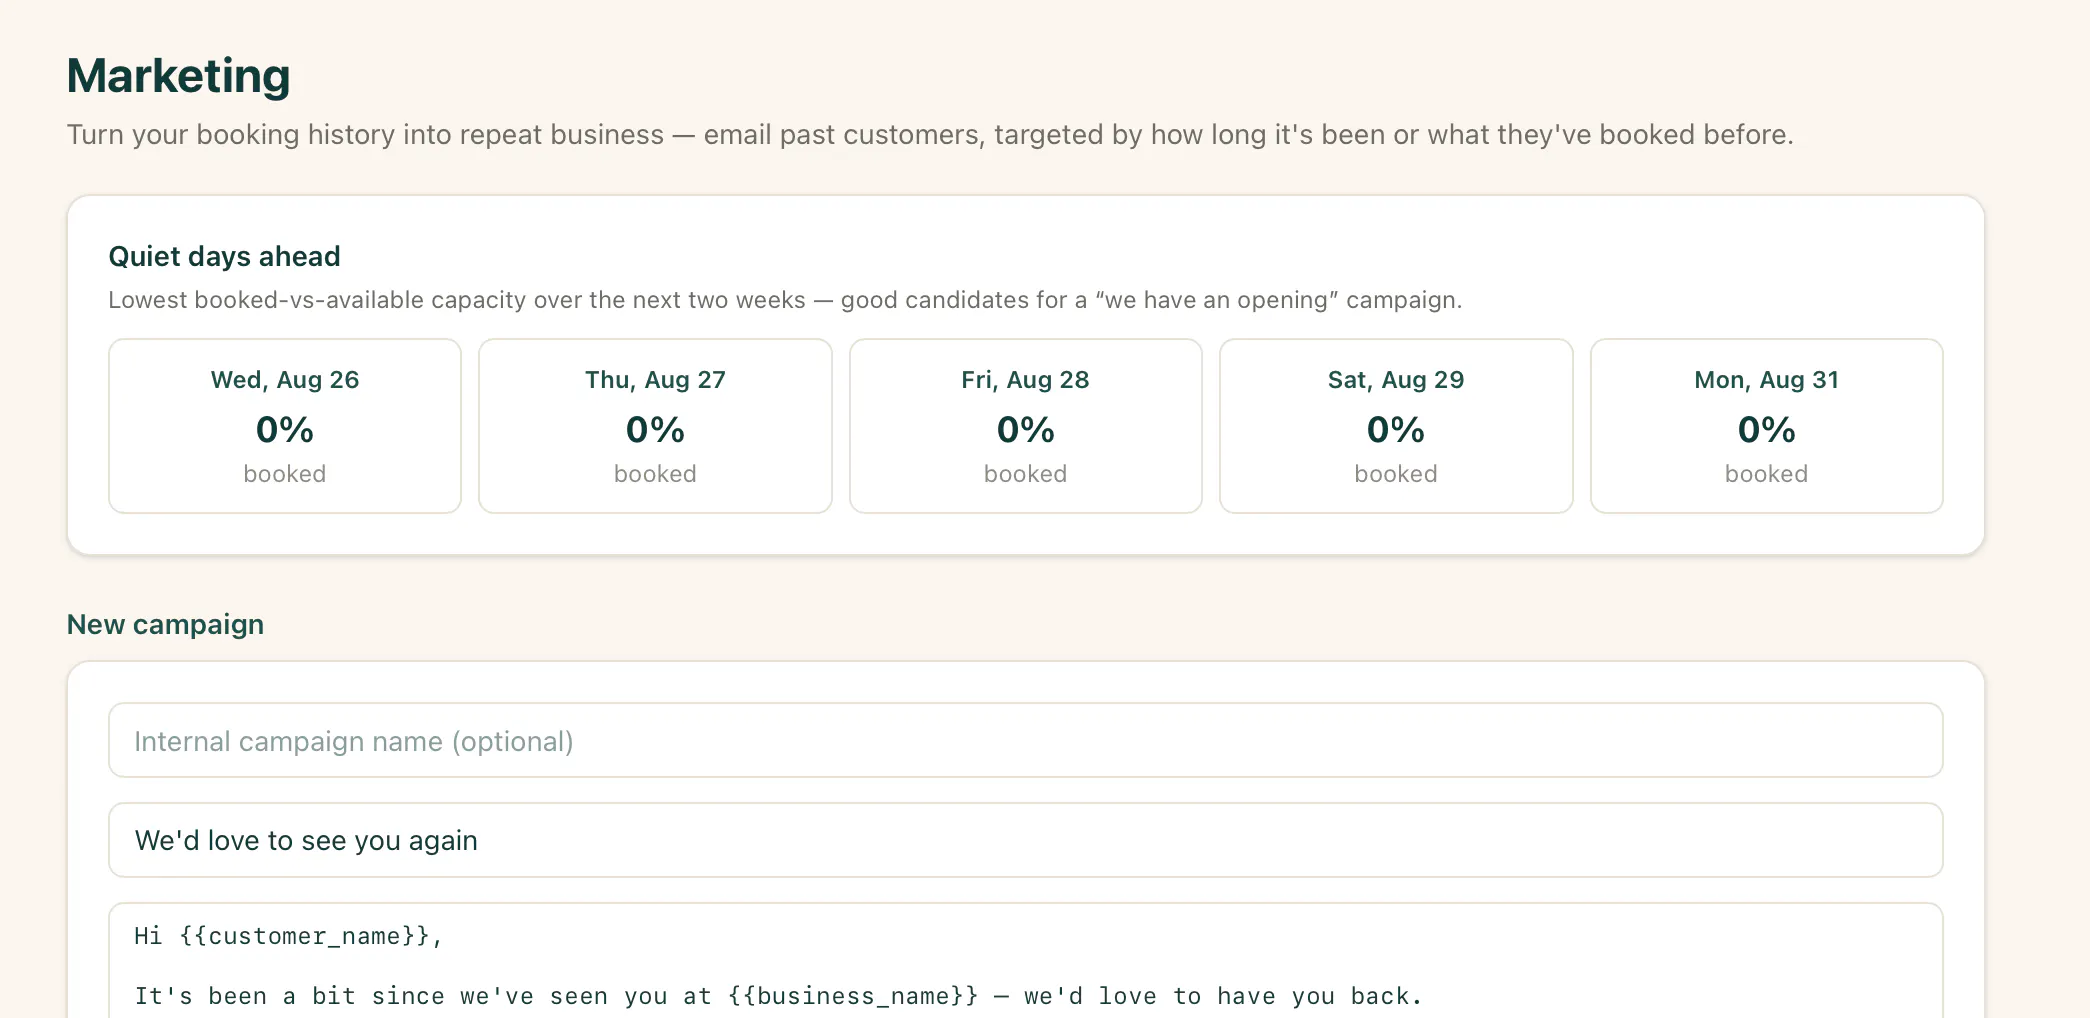Select the Thu, Aug 27 quiet day card
2090x1018 pixels.
click(655, 426)
